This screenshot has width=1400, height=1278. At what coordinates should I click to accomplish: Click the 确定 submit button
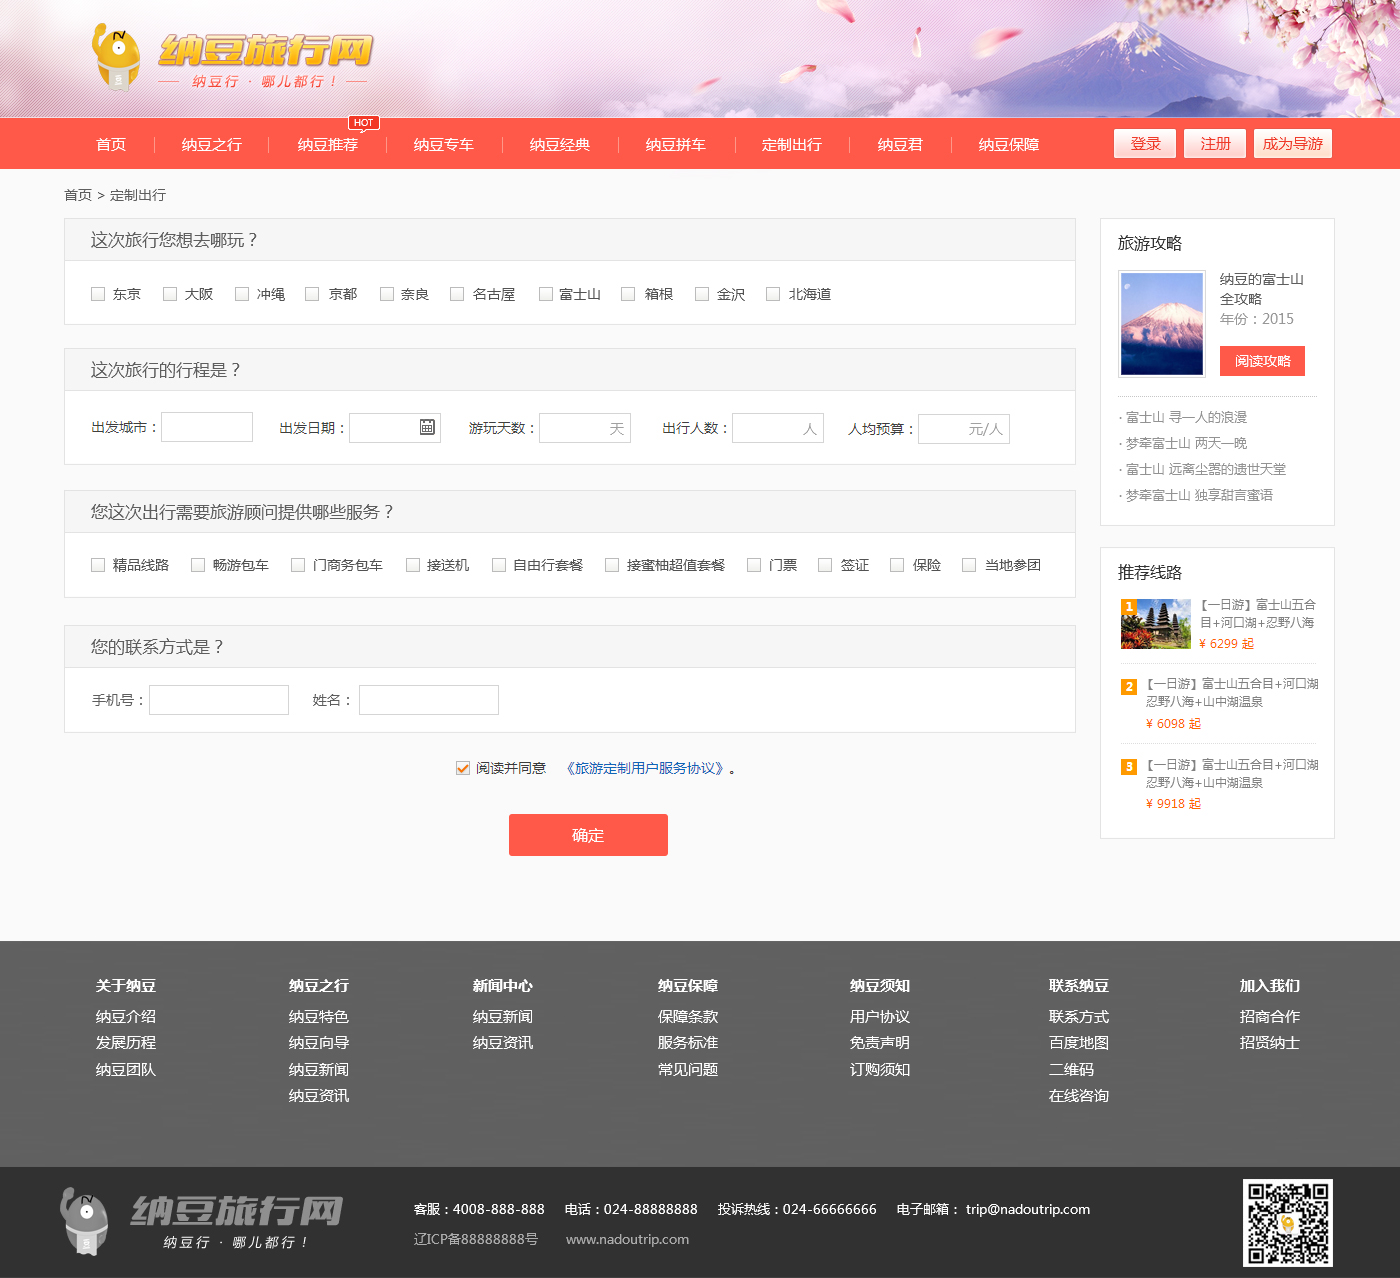click(588, 835)
